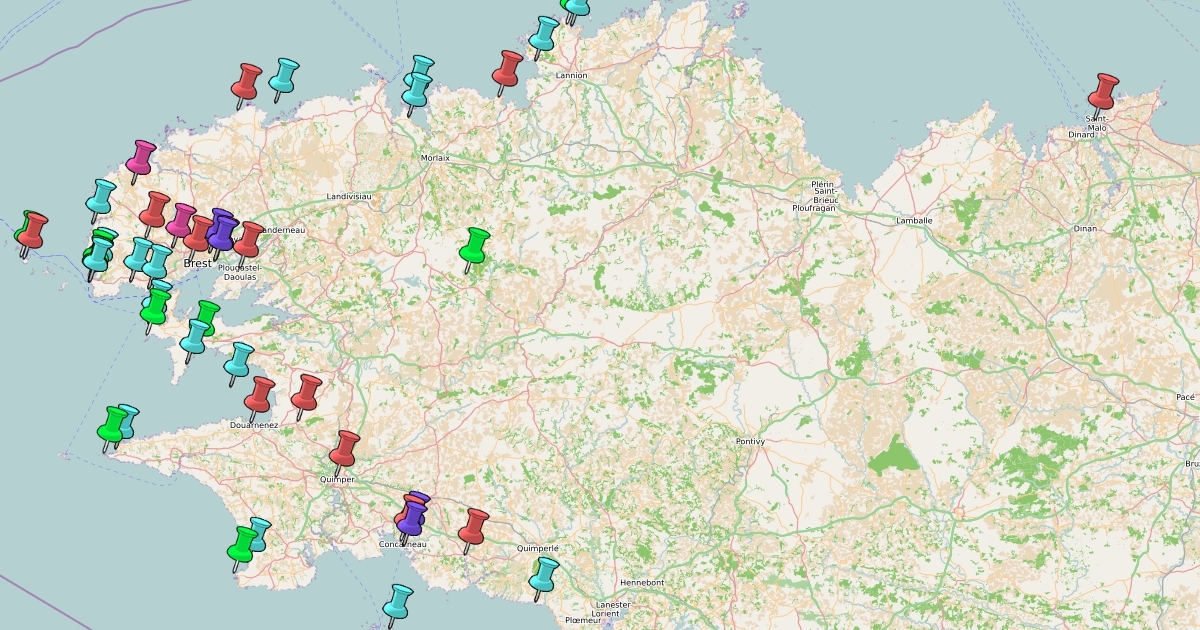Select the cyan pushpin beside the Penmarch green pin
The width and height of the screenshot is (1200, 630).
[258, 535]
